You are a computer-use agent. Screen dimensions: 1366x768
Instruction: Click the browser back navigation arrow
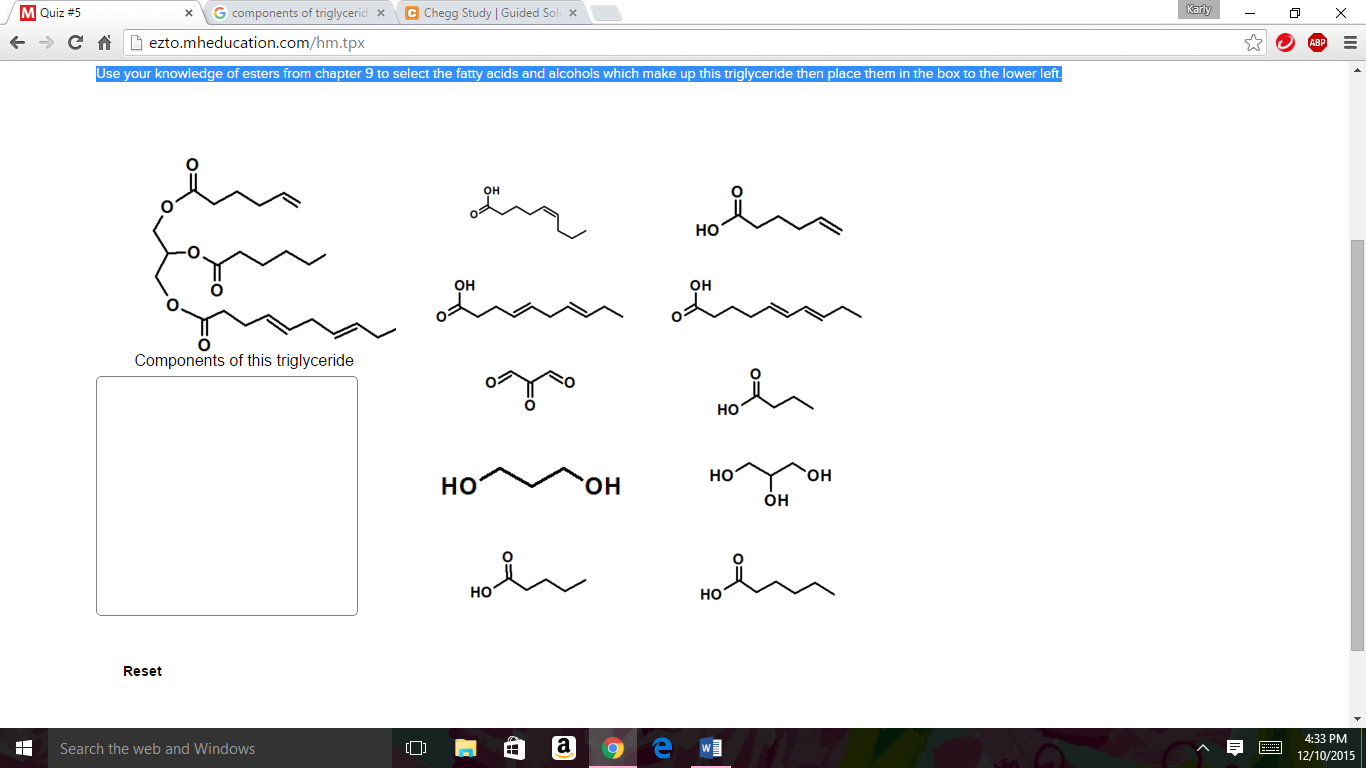[15, 43]
